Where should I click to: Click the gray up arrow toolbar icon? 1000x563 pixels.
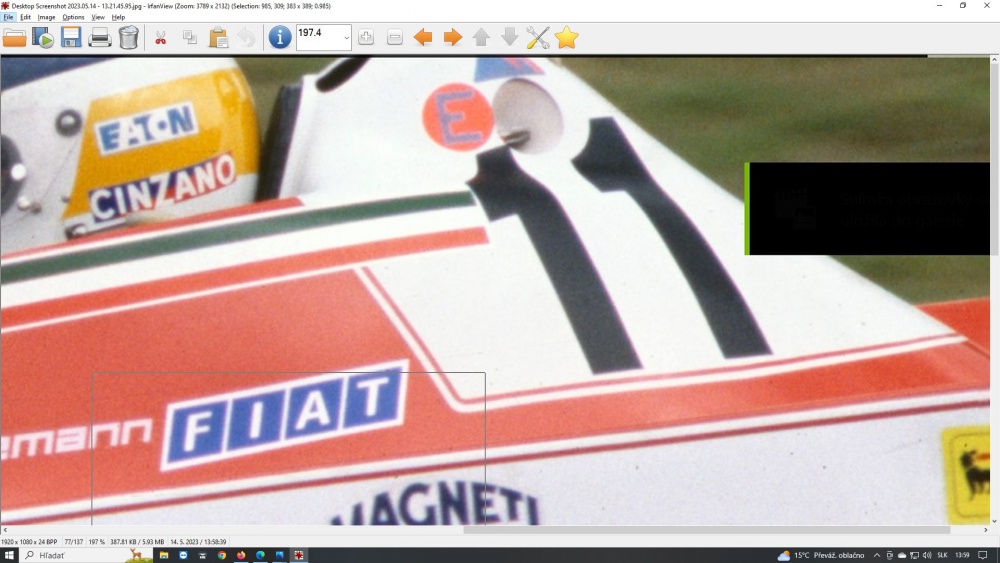click(x=482, y=37)
